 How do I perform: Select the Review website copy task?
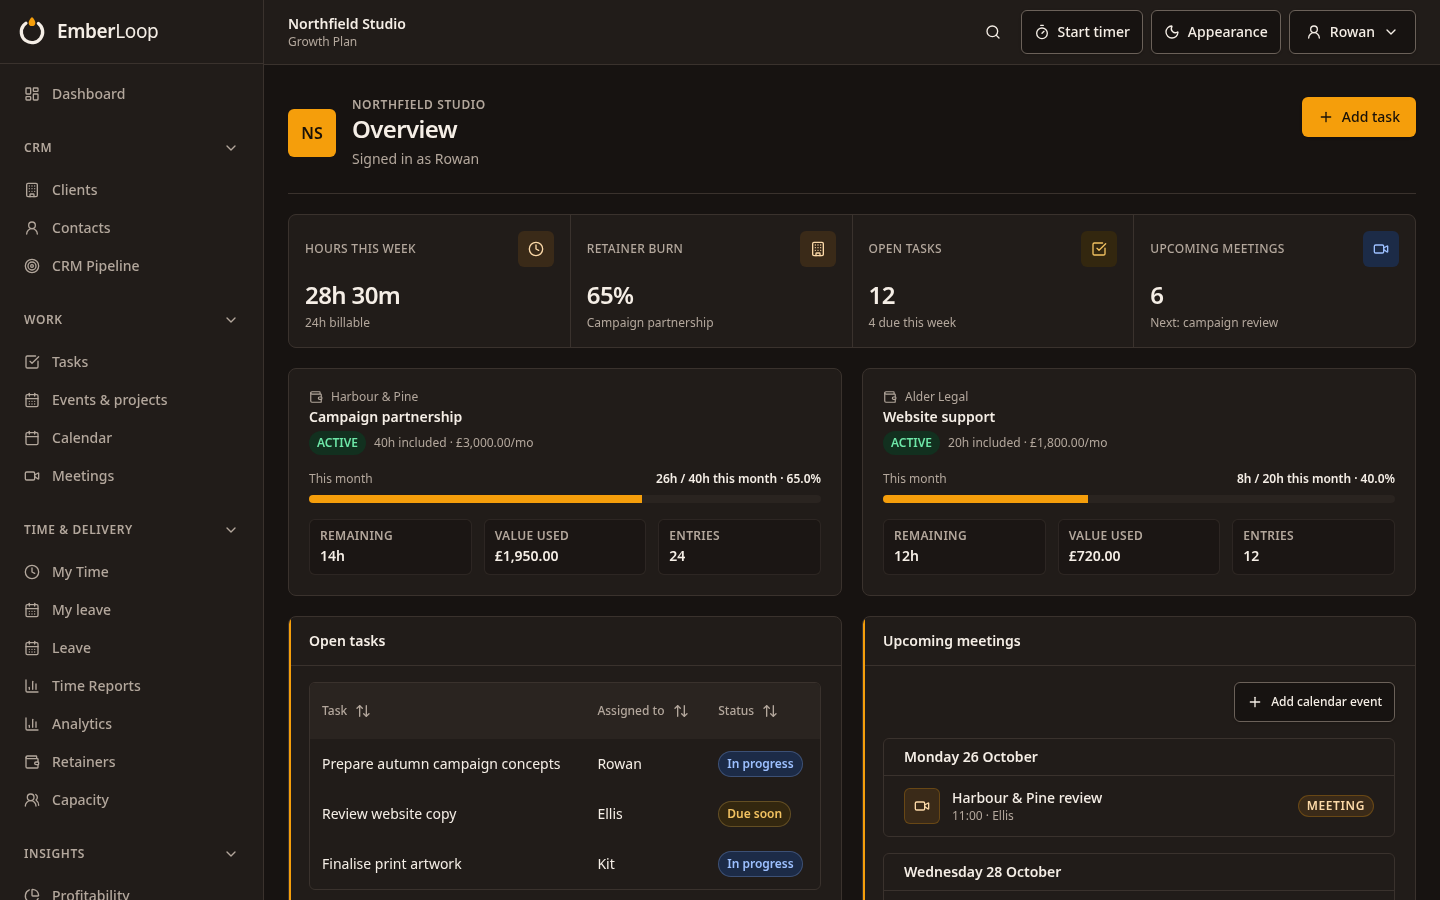pyautogui.click(x=389, y=814)
